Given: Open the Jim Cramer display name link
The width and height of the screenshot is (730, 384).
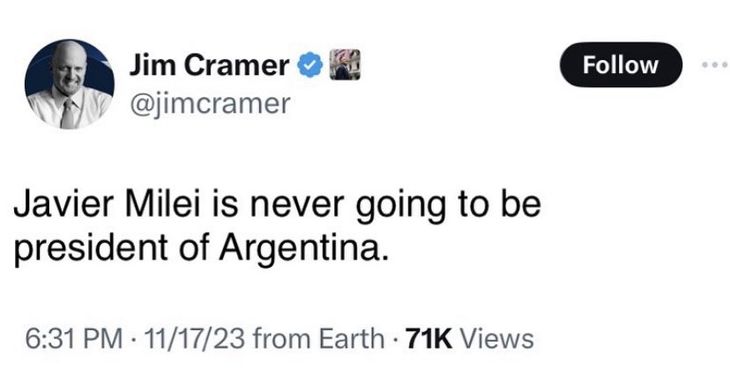Looking at the screenshot, I should click(209, 65).
